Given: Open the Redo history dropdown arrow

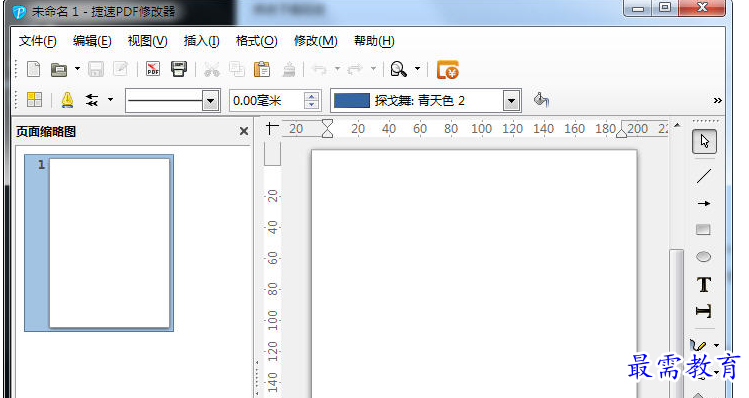Looking at the screenshot, I should tap(373, 69).
